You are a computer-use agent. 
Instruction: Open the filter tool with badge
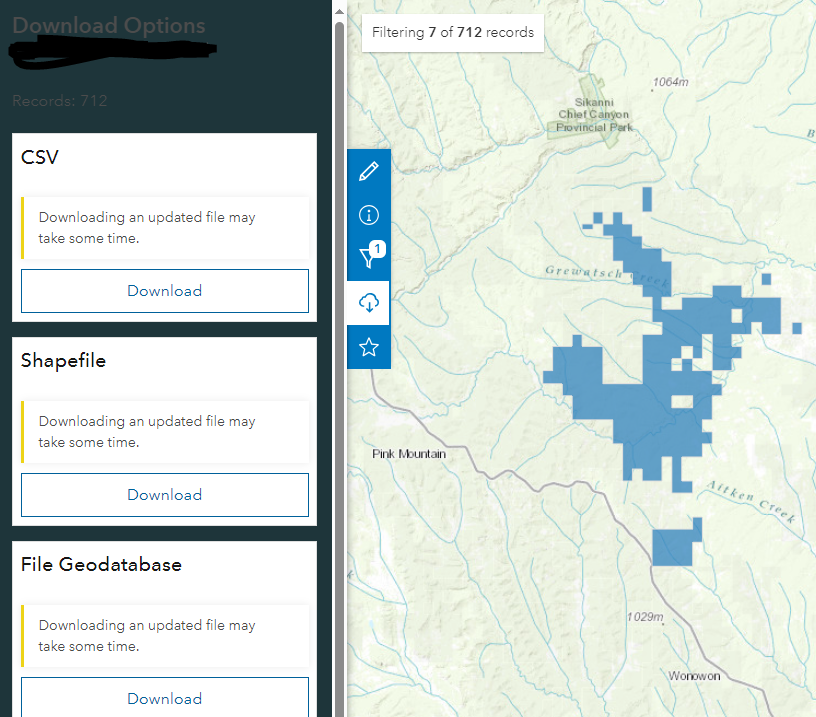367,258
